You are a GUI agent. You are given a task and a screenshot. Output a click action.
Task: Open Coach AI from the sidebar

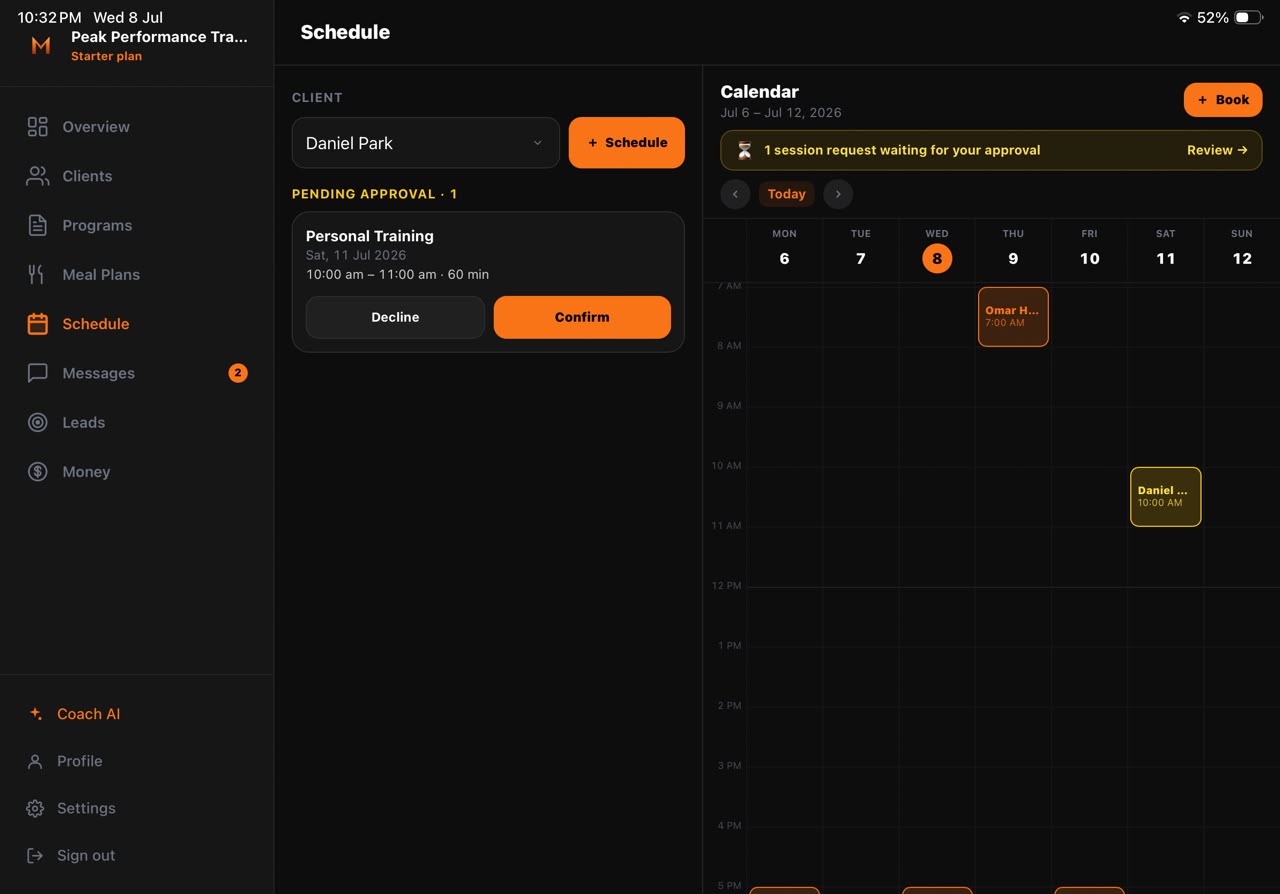[x=137, y=714]
